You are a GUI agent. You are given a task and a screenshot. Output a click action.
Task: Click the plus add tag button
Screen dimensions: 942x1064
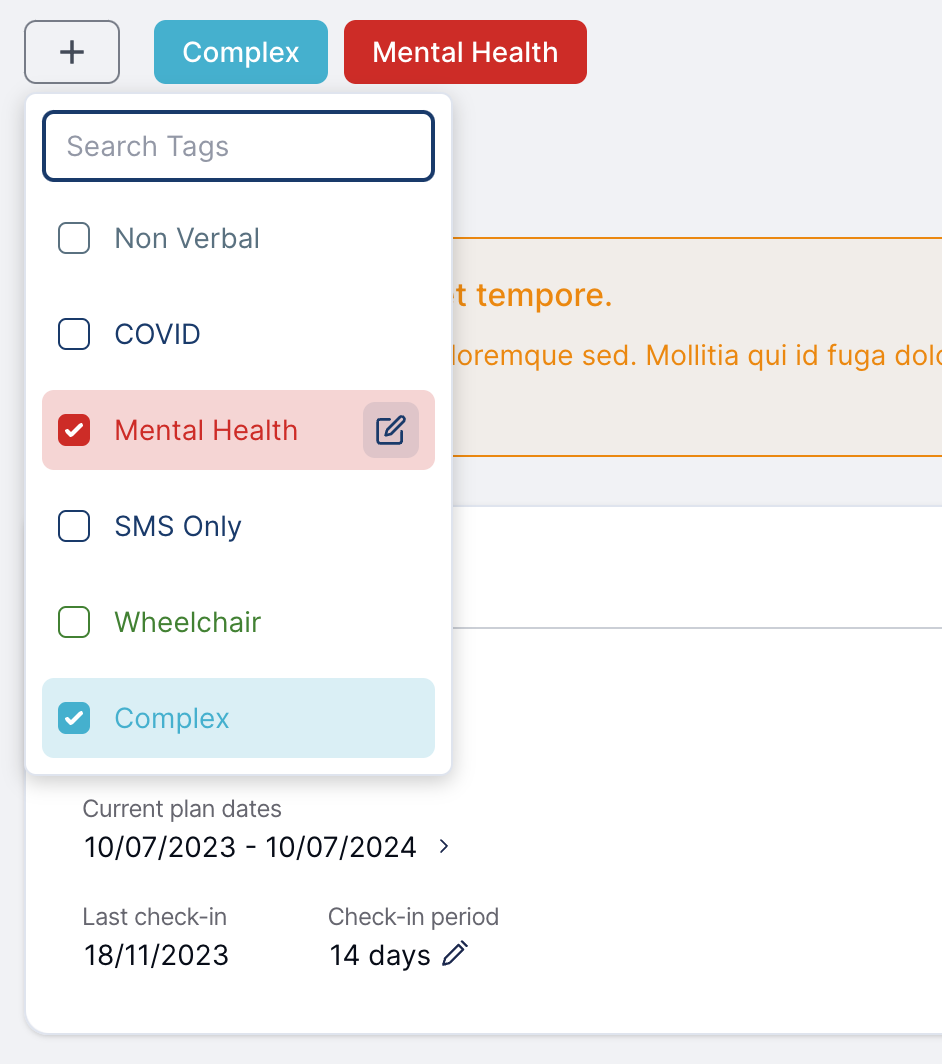72,52
